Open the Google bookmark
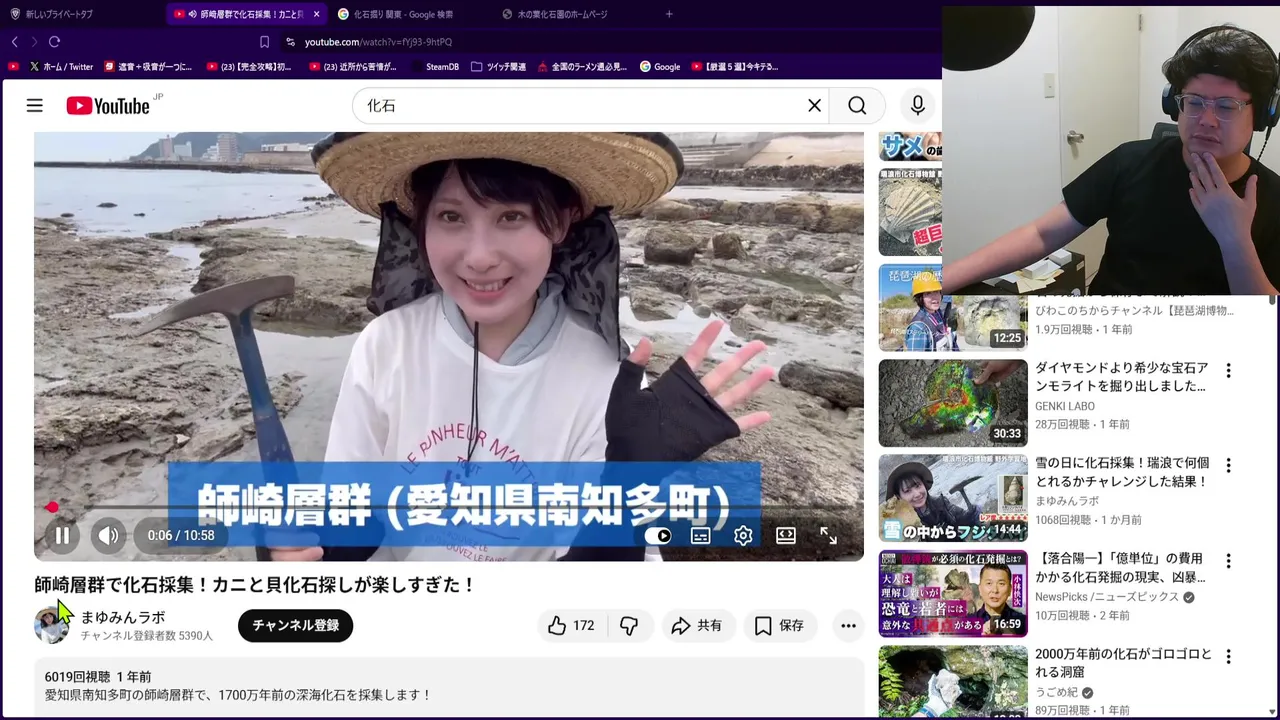1280x720 pixels. [x=660, y=67]
